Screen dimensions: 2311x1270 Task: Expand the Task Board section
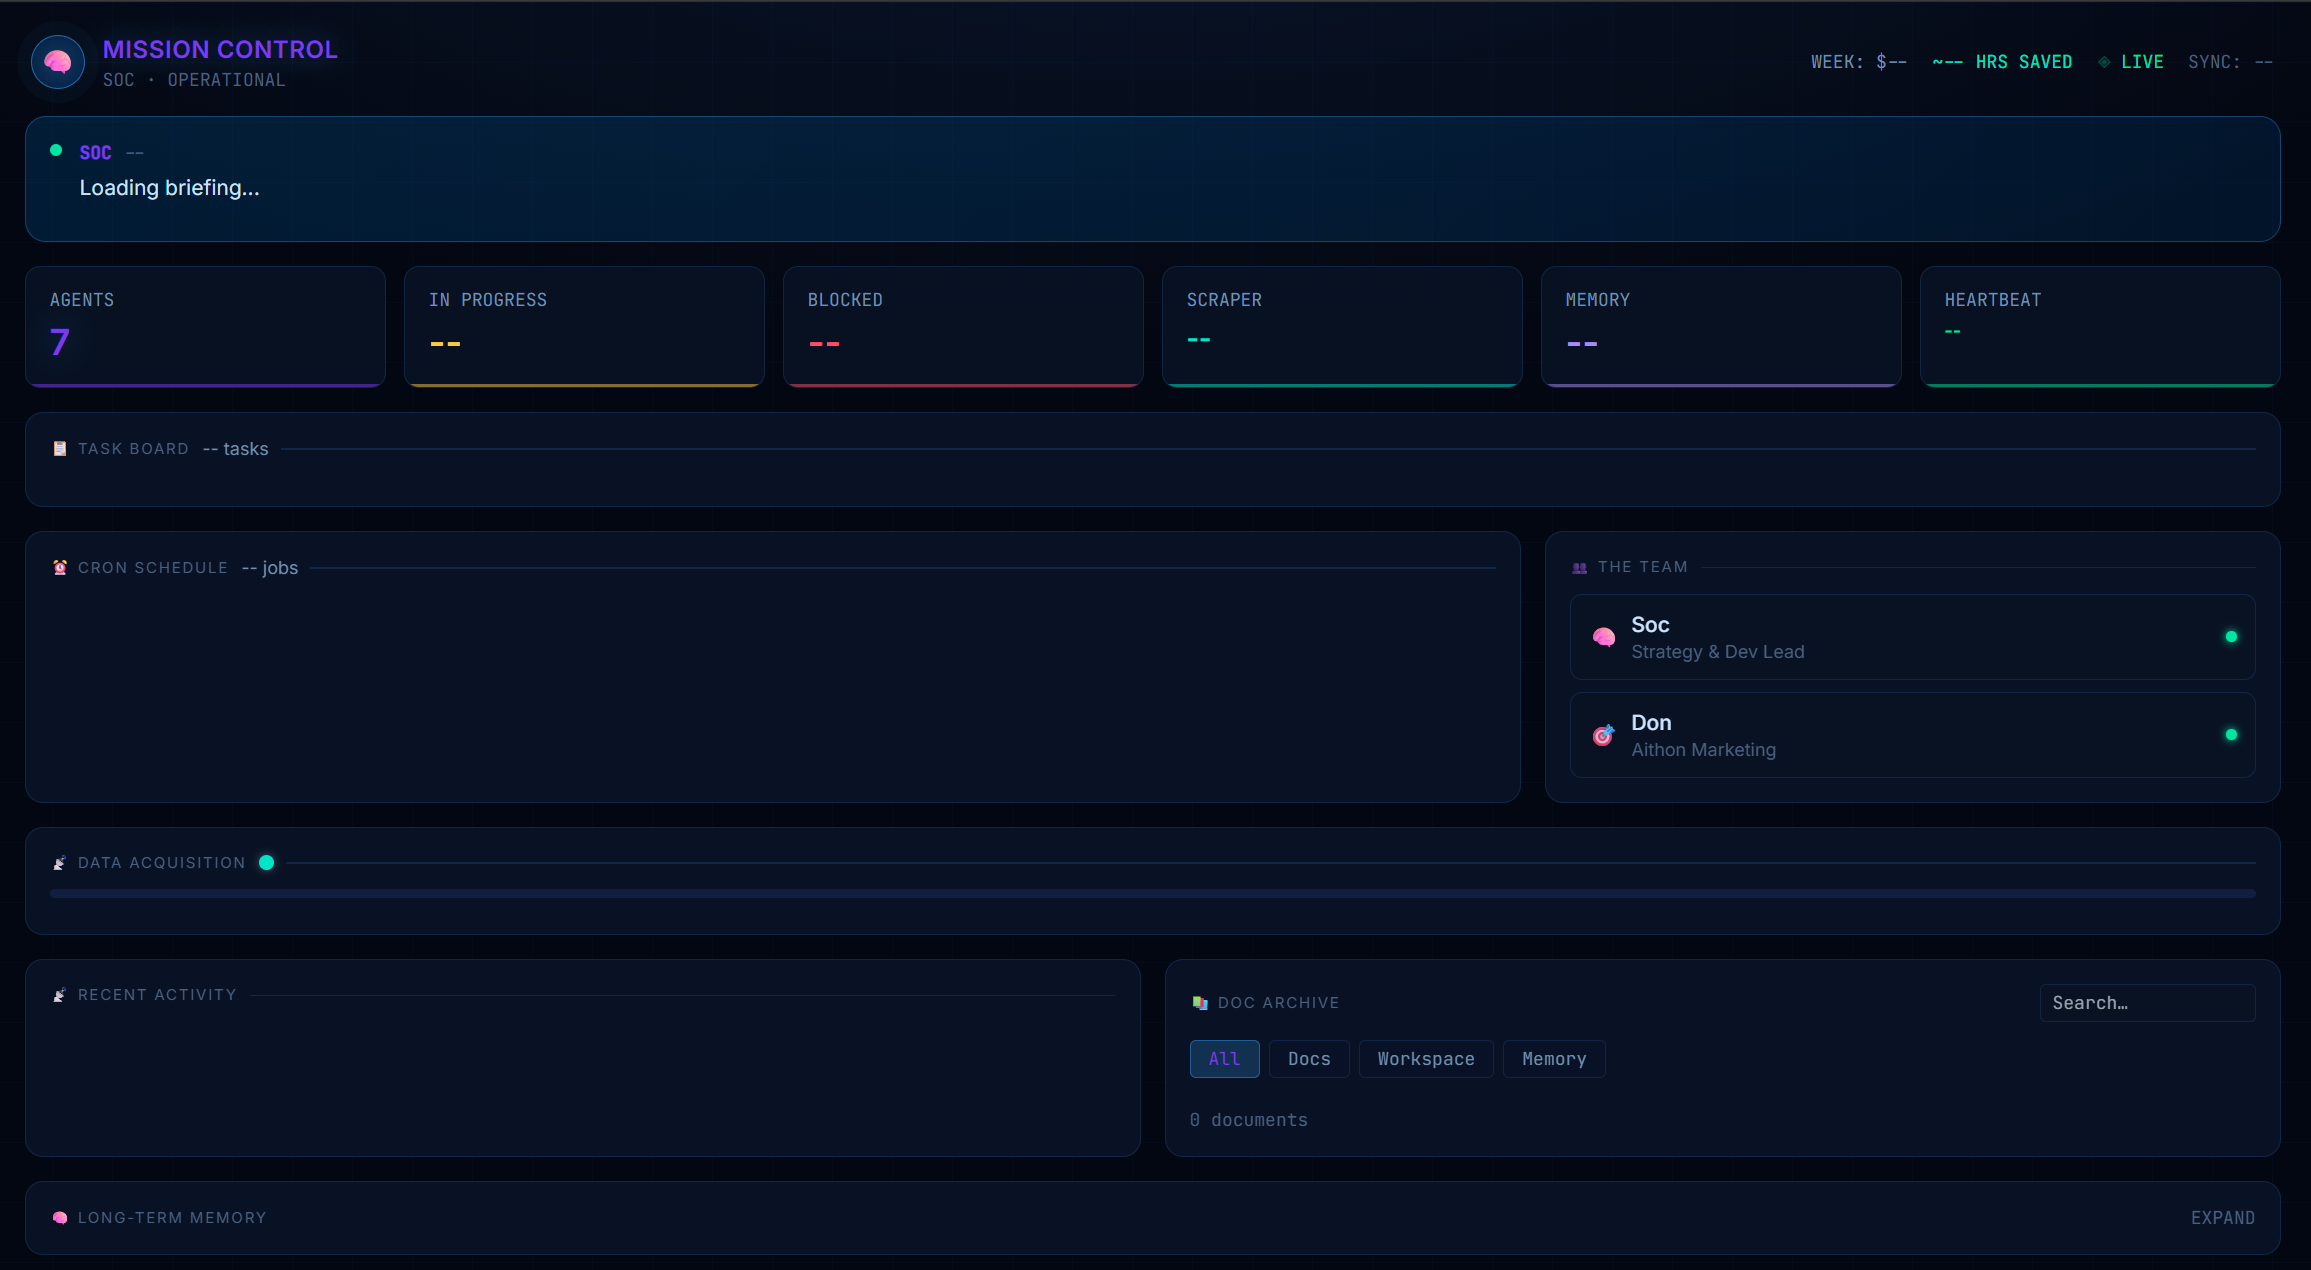click(x=133, y=448)
